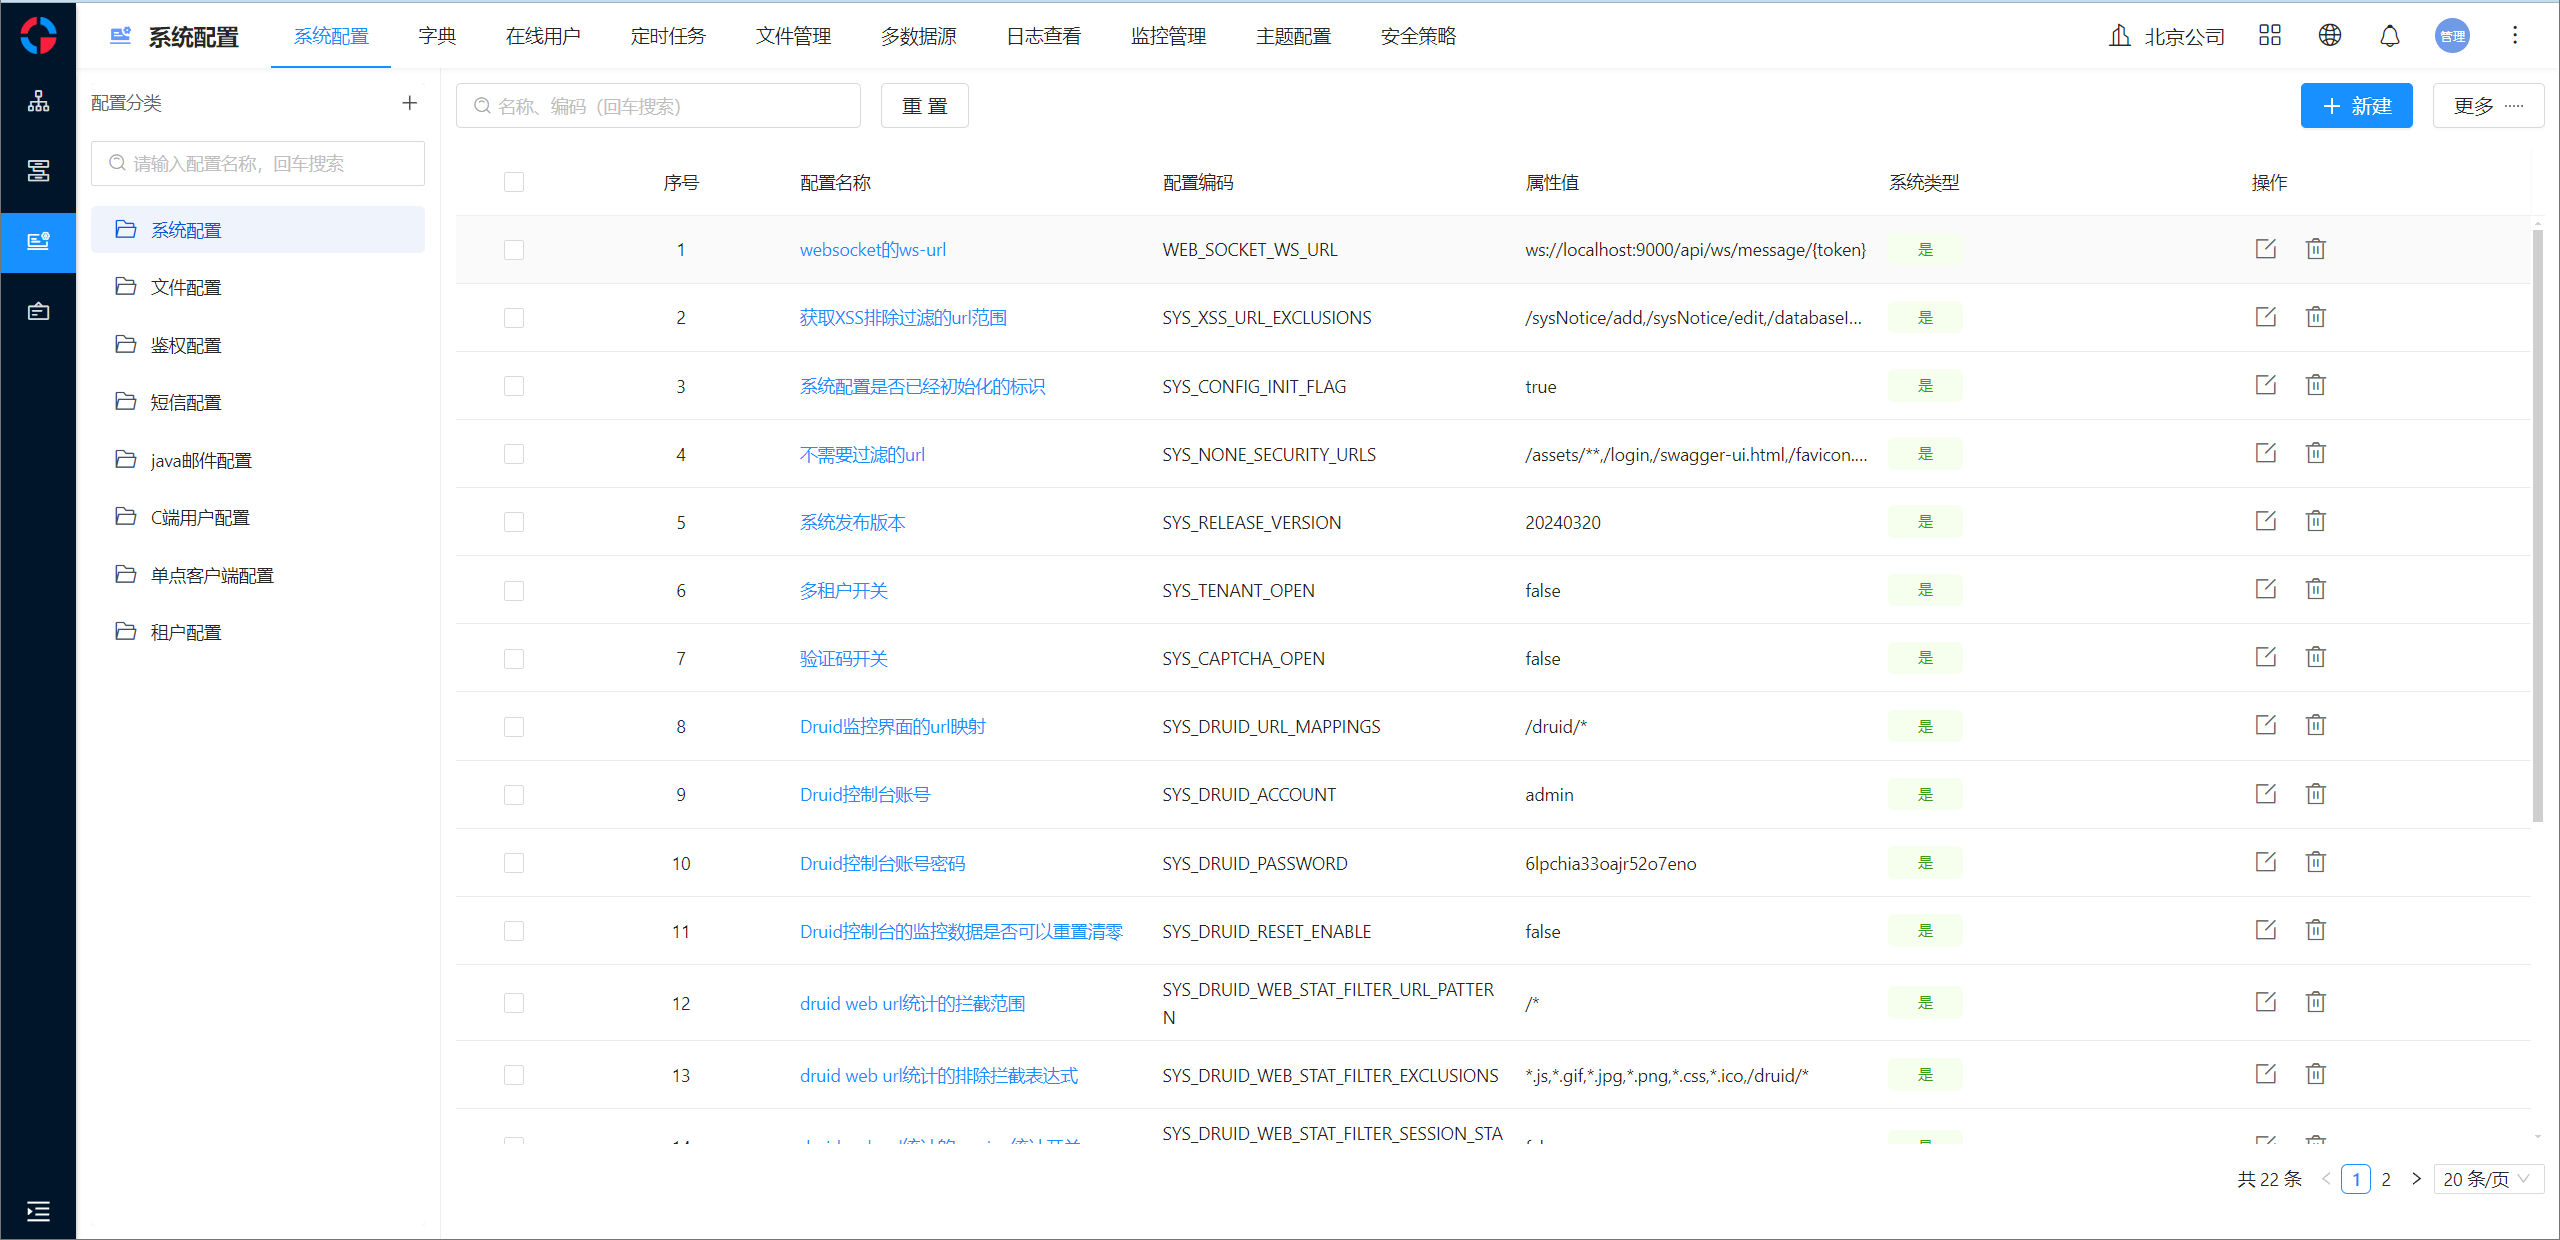Add a config category with plus icon

[409, 103]
